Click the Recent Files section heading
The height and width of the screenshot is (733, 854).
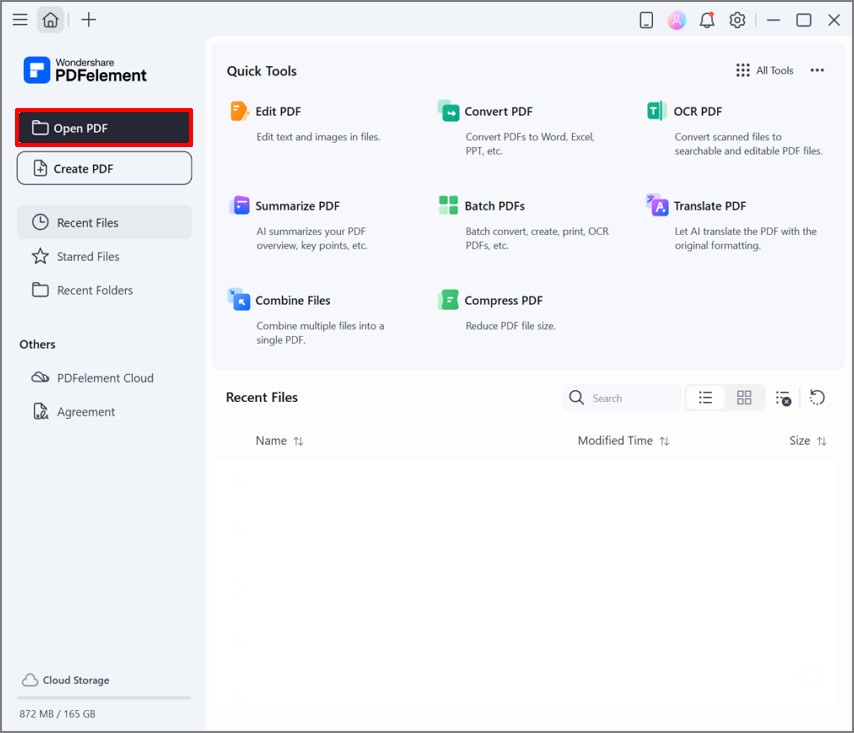tap(262, 398)
